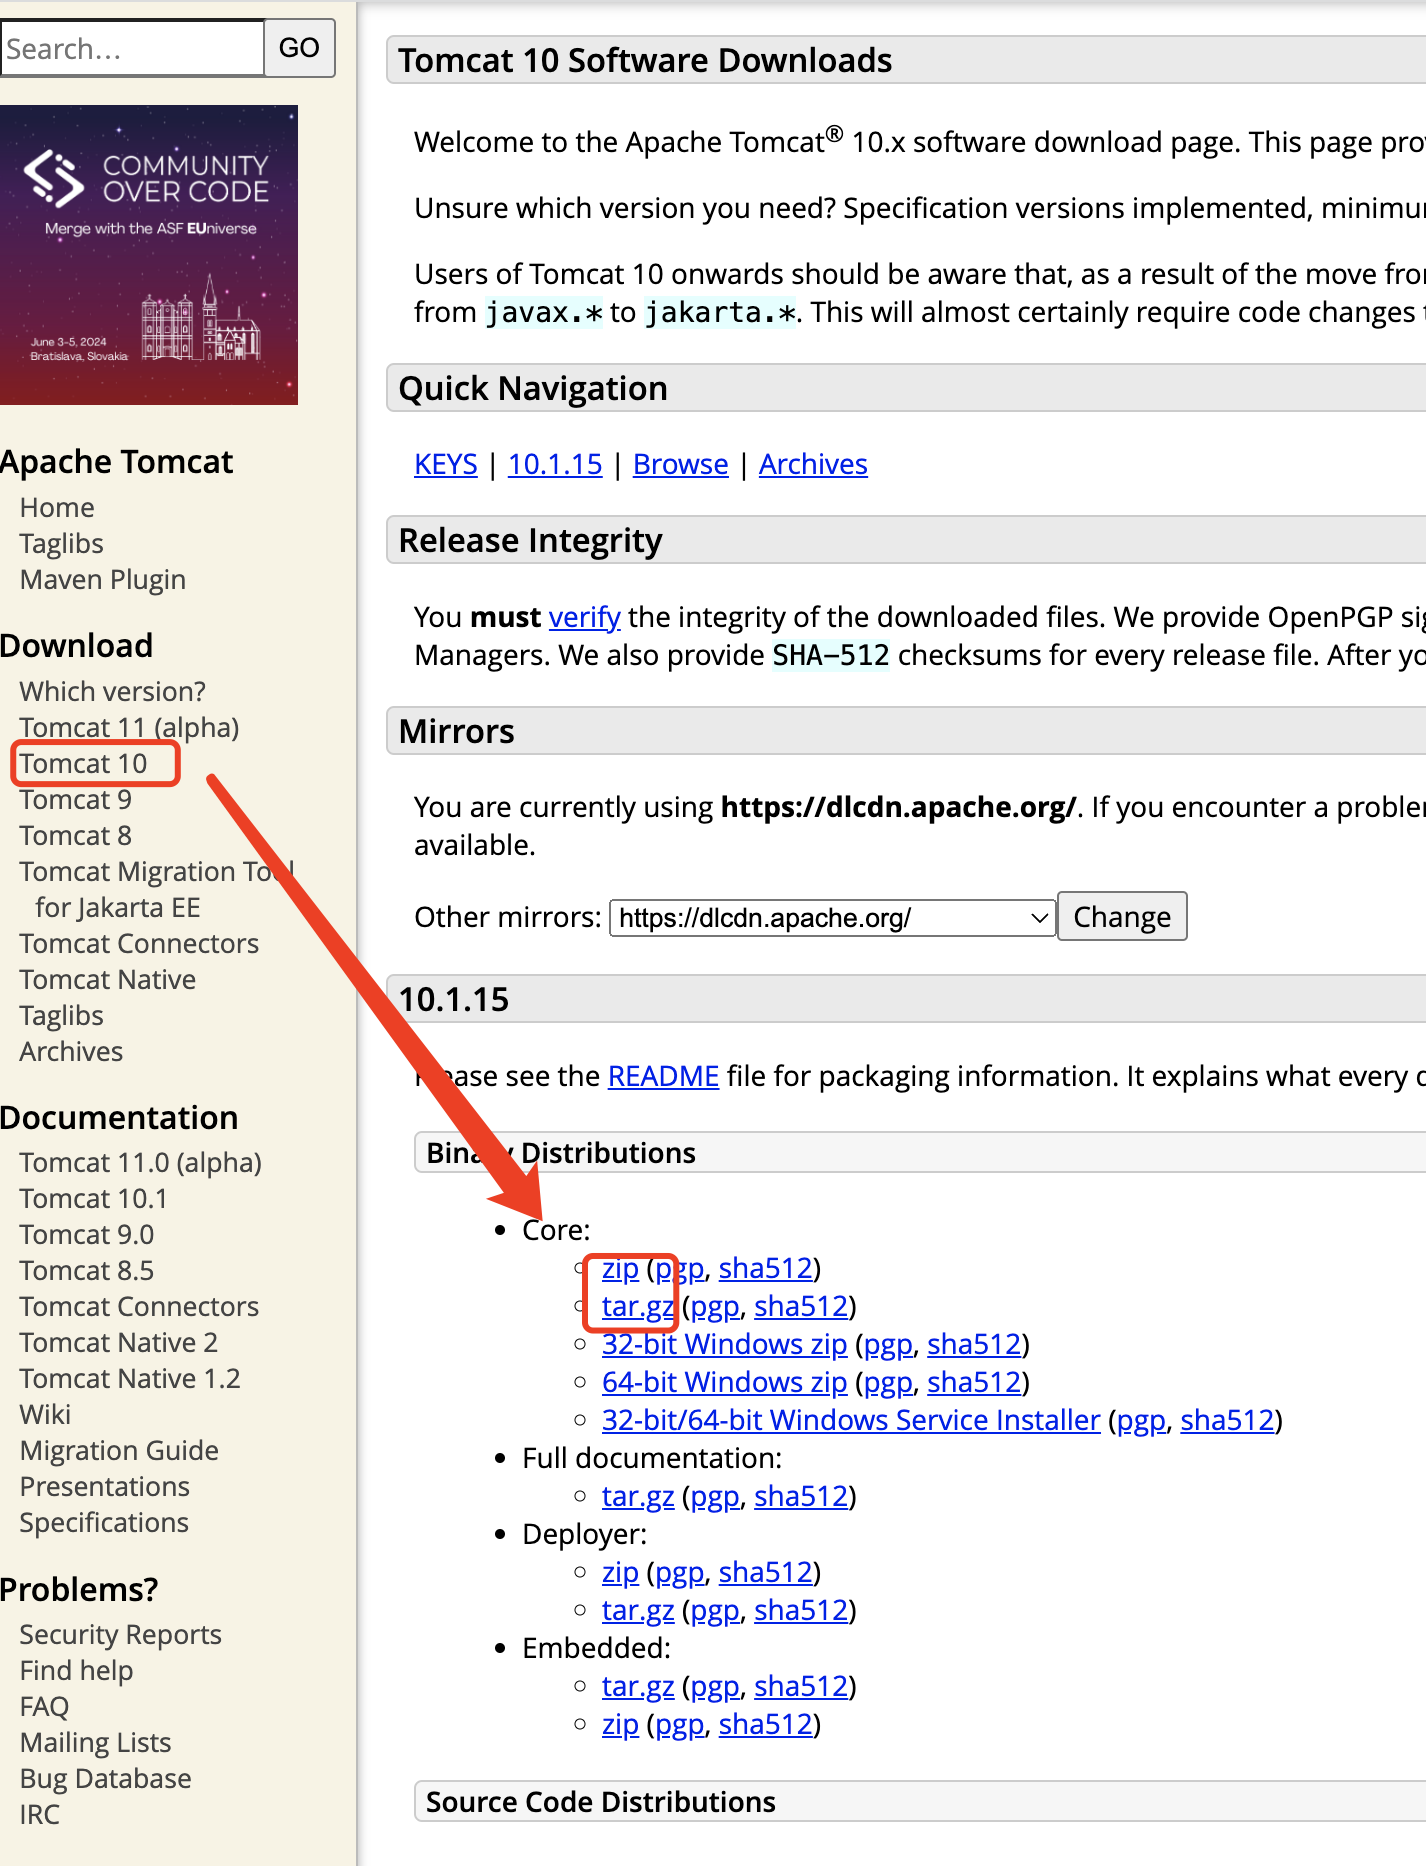Click KEYS in Quick Navigation
Viewport: 1426px width, 1866px height.
coord(446,465)
